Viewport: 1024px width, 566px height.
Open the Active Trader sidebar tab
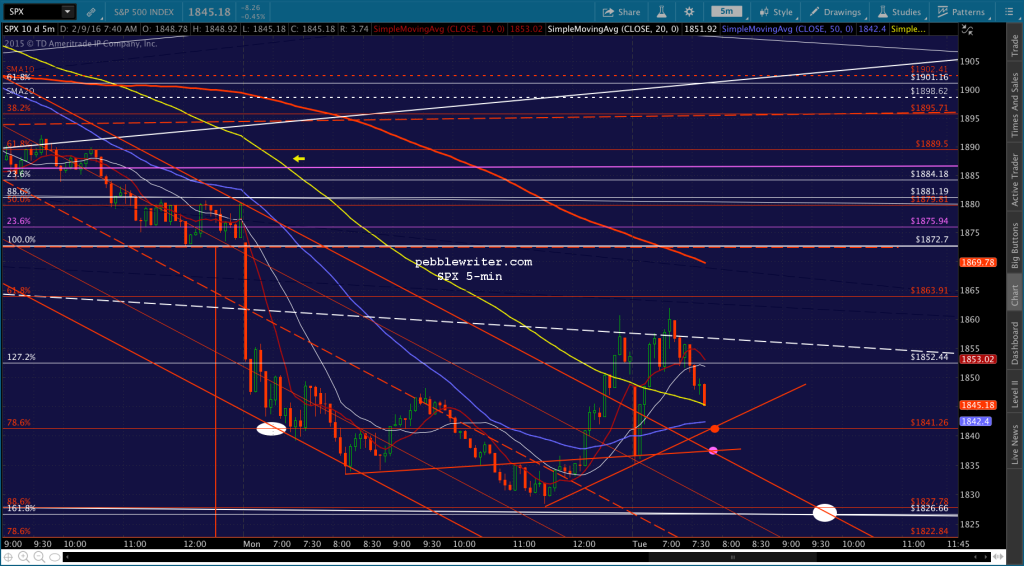1014,180
